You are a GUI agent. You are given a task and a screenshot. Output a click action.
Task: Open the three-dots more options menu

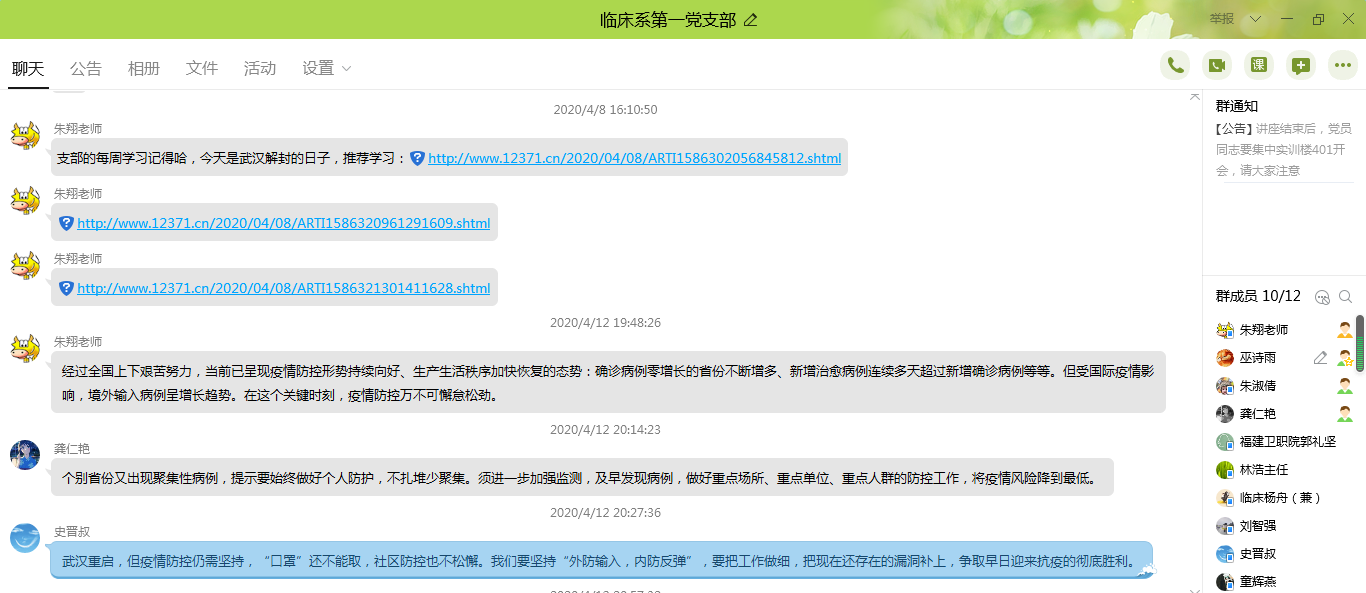[1343, 66]
